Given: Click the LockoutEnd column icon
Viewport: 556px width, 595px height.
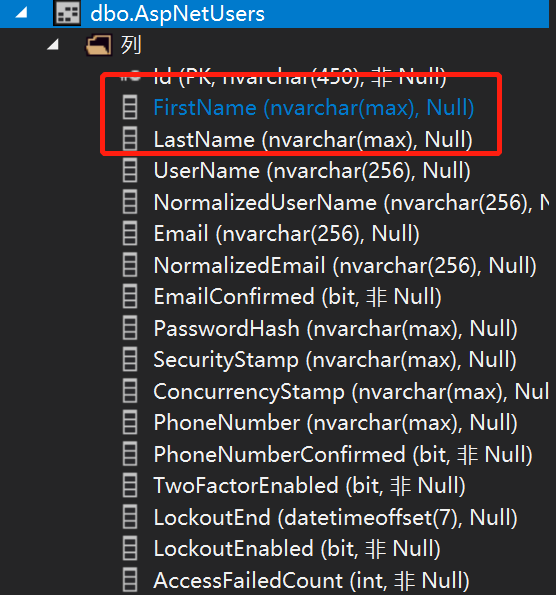Looking at the screenshot, I should [130, 517].
